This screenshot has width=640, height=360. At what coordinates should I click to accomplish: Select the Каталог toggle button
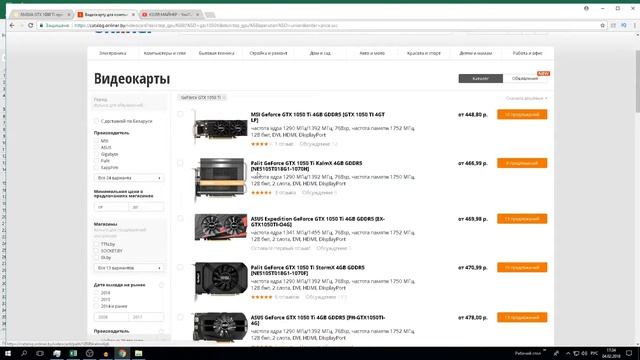coord(480,78)
